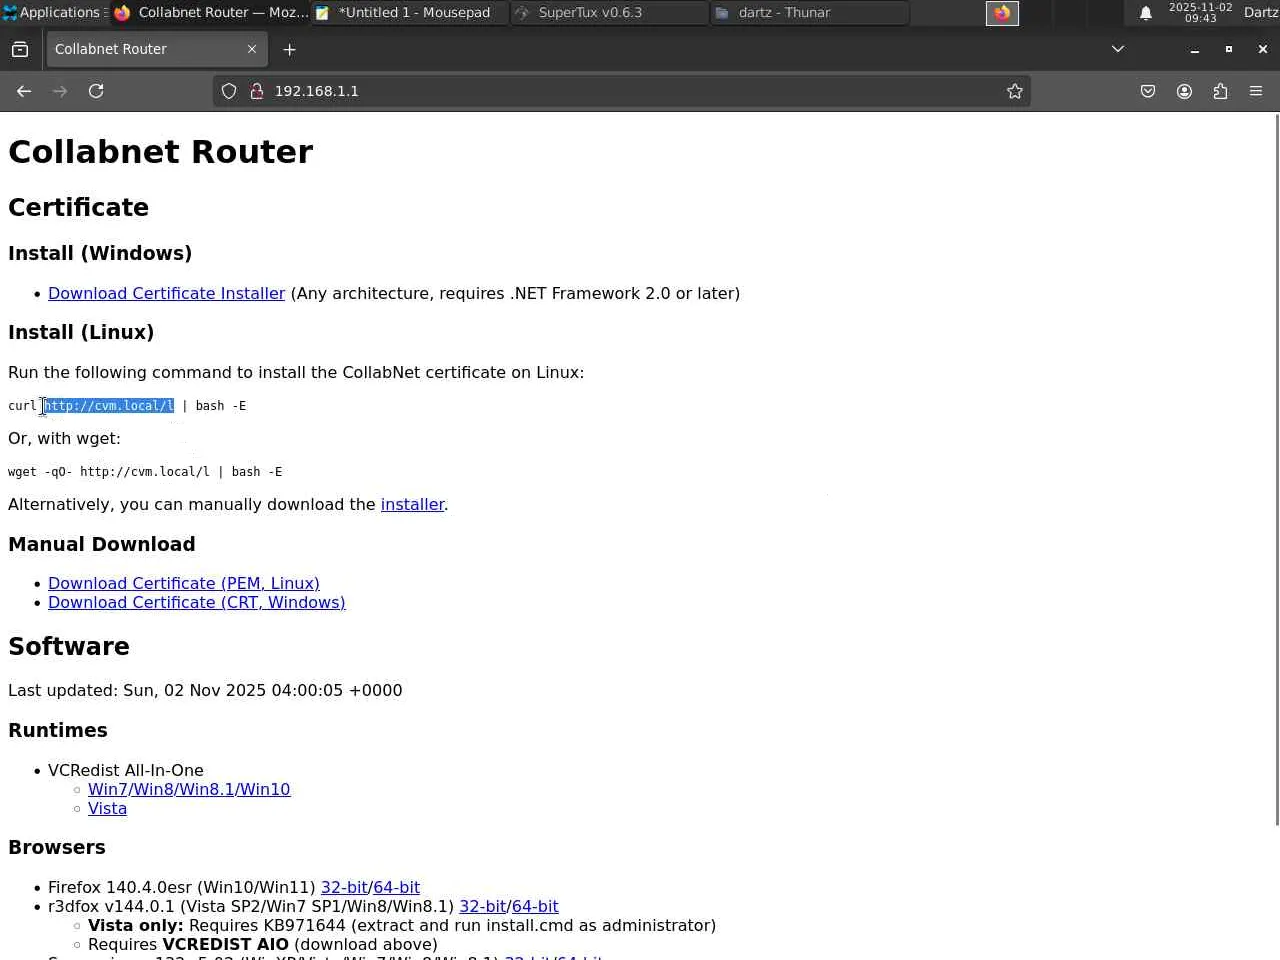Switch to the Mousepad Untitled 1 window
The width and height of the screenshot is (1280, 960).
pyautogui.click(x=410, y=13)
